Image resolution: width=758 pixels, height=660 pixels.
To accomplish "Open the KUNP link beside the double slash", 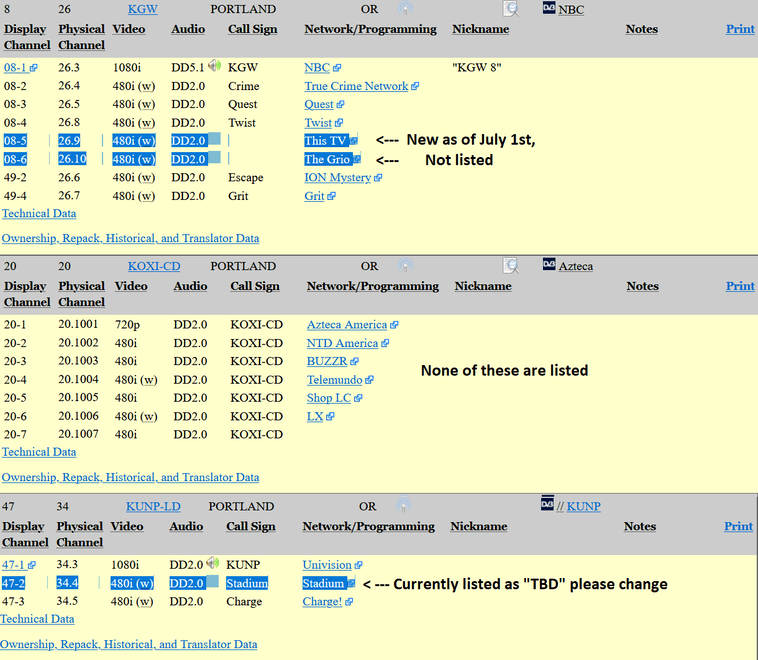I will pos(583,506).
